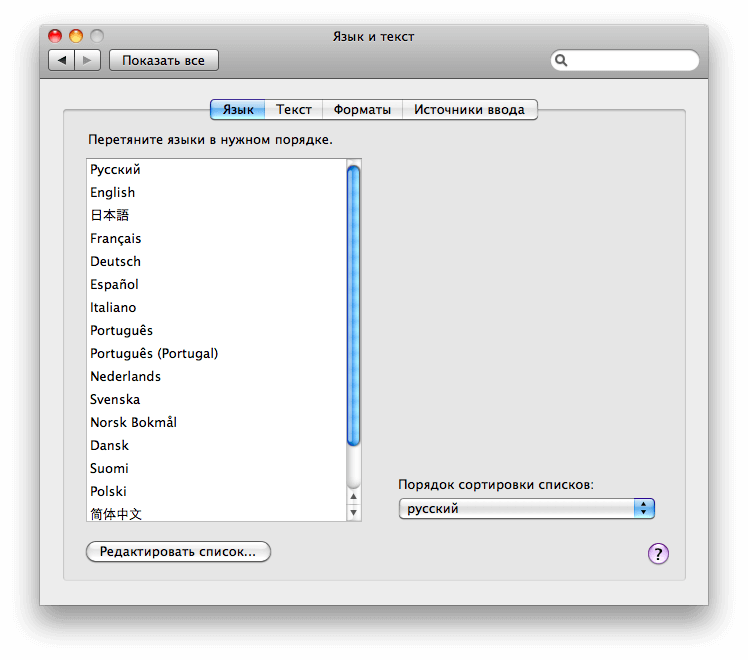The width and height of the screenshot is (748, 660).
Task: Go forward with the right arrow button
Action: pyautogui.click(x=87, y=60)
